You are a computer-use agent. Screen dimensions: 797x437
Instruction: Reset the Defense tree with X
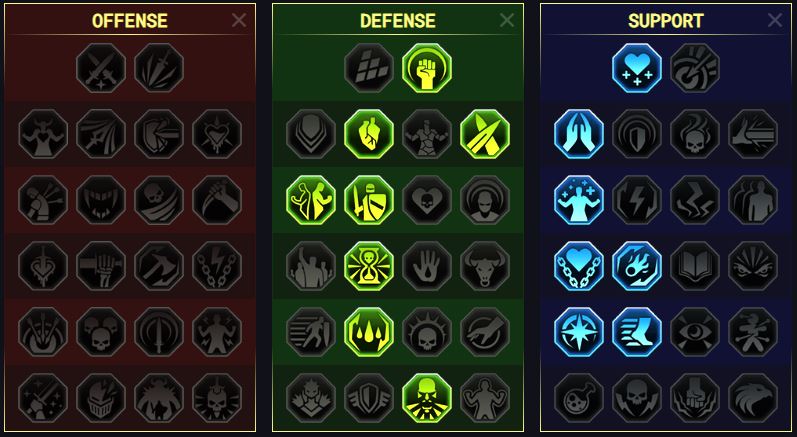(507, 20)
